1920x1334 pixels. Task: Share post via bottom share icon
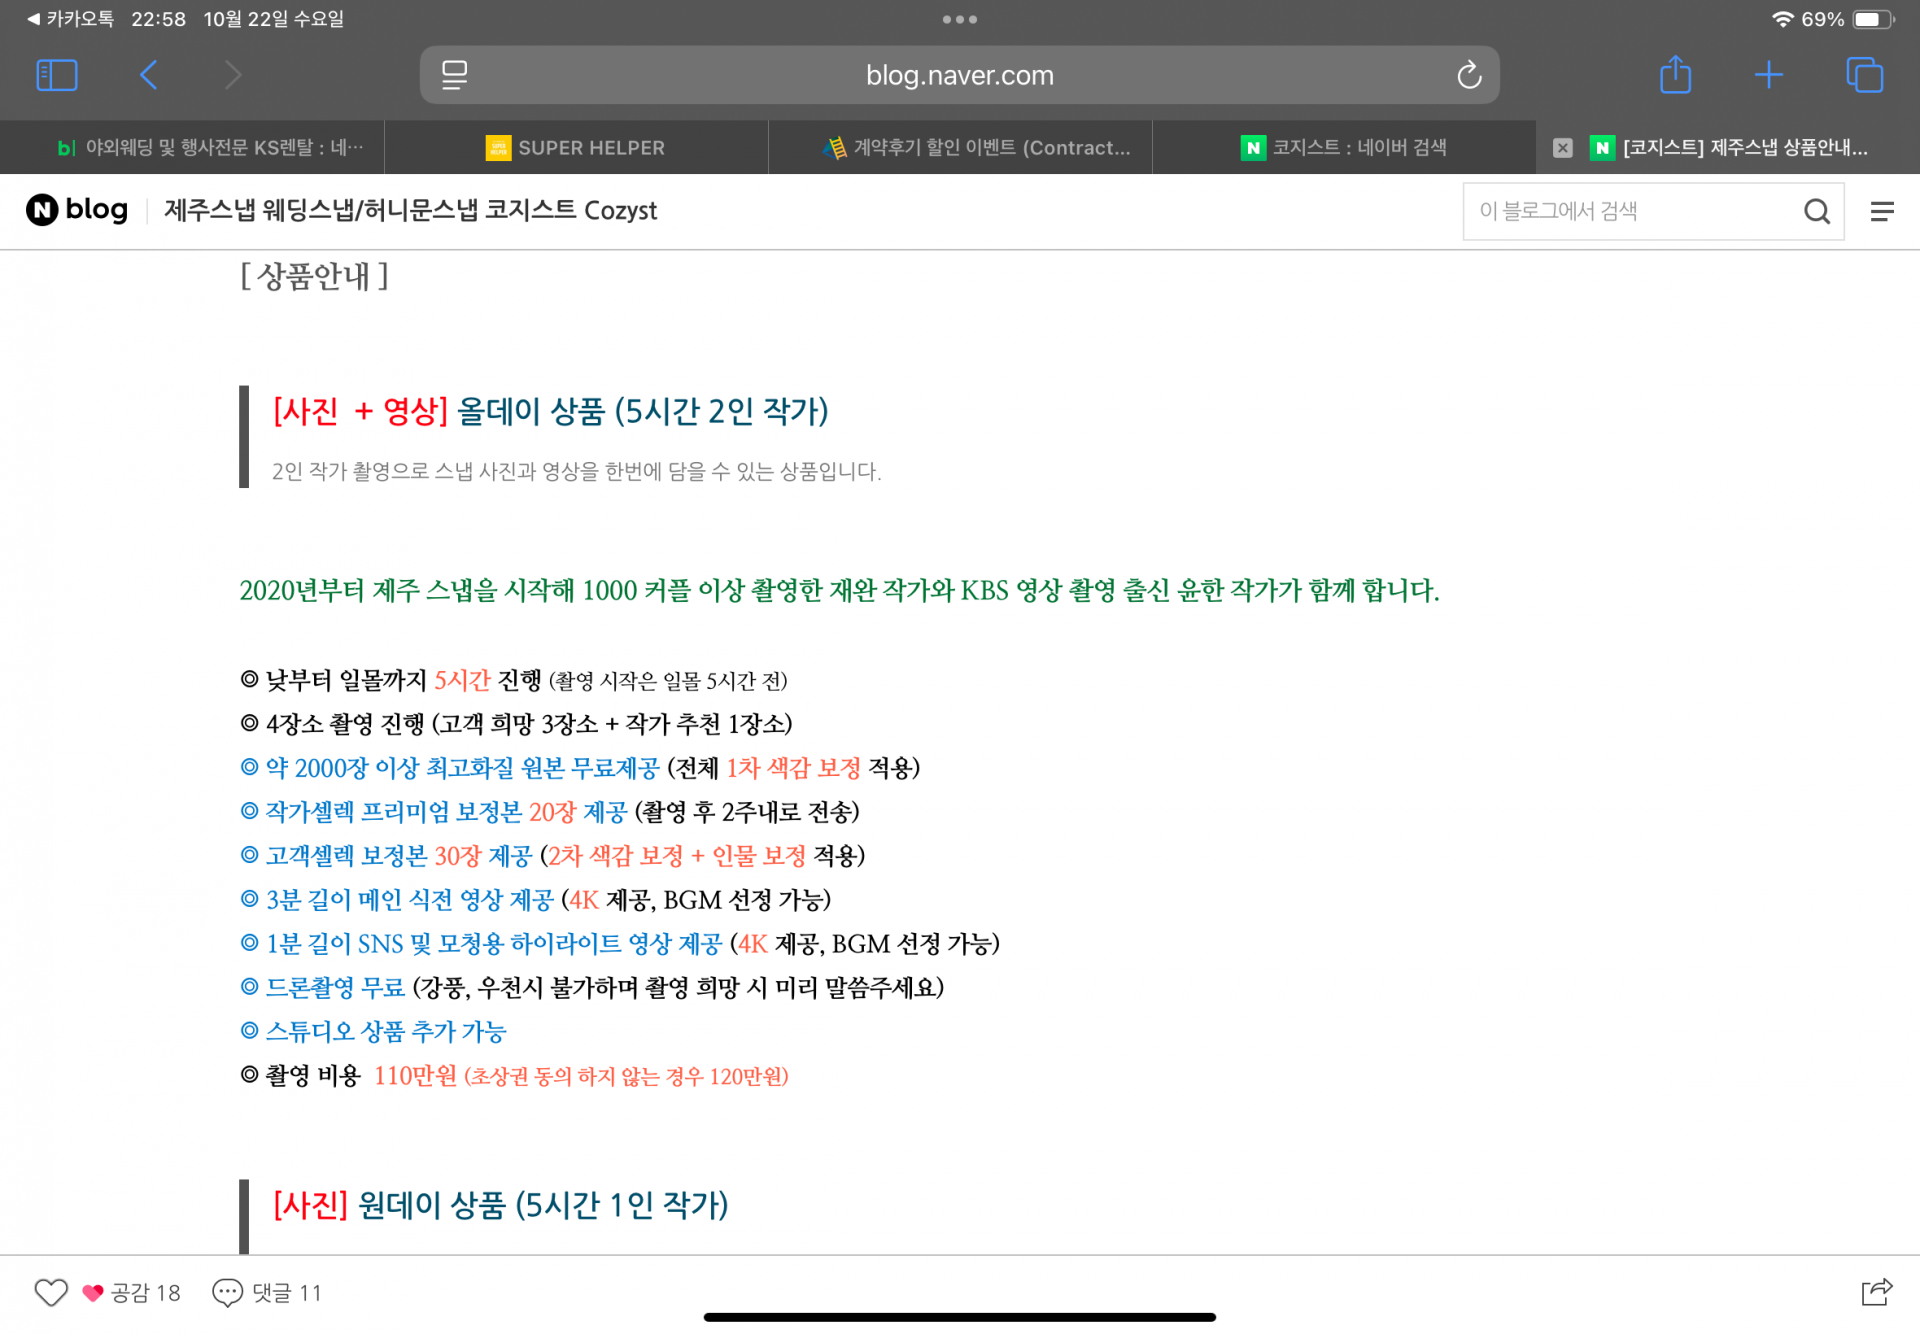tap(1876, 1292)
